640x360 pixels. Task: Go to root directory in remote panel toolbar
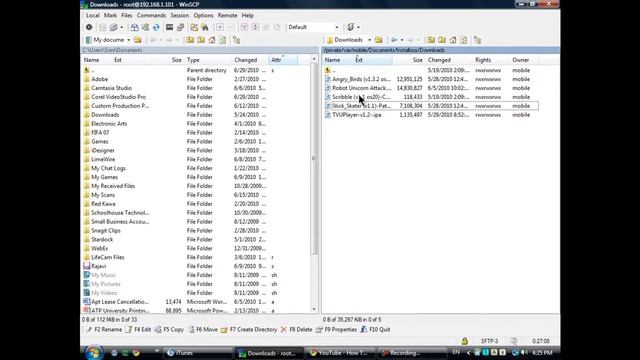(442, 40)
